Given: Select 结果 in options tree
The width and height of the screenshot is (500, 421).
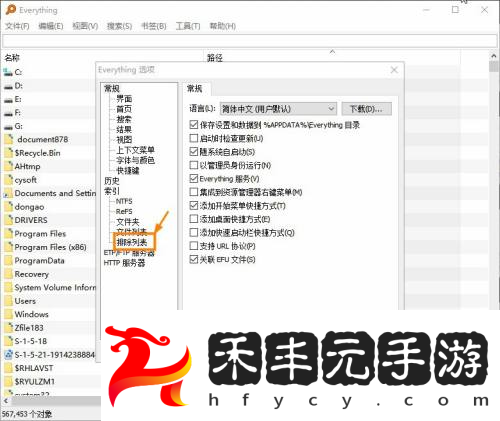Looking at the screenshot, I should click(x=124, y=130).
